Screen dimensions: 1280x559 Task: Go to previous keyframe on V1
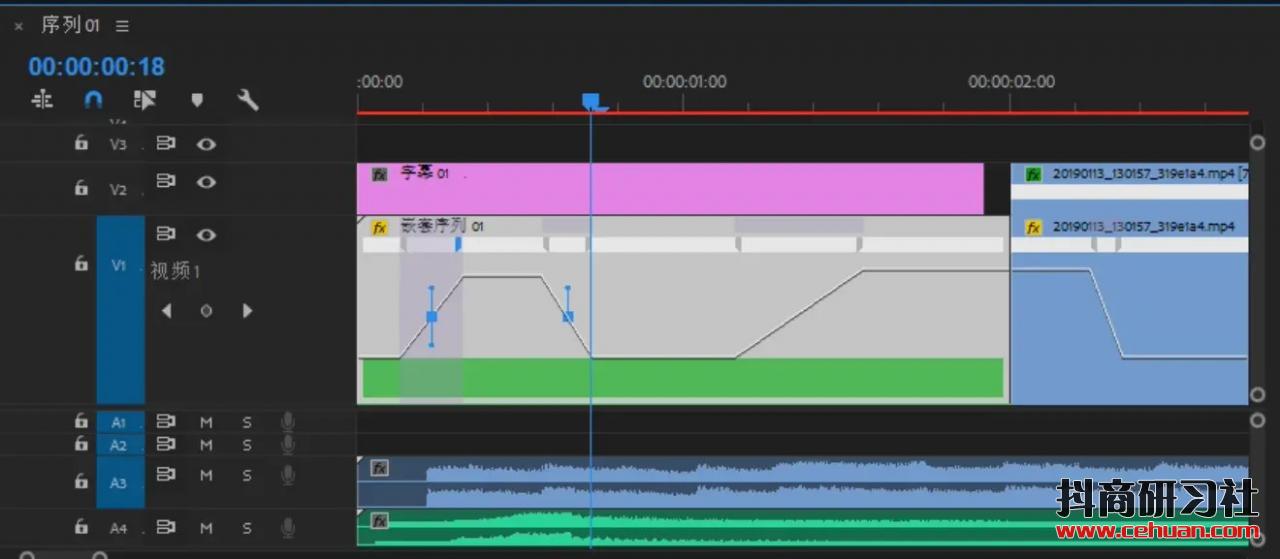pos(166,311)
